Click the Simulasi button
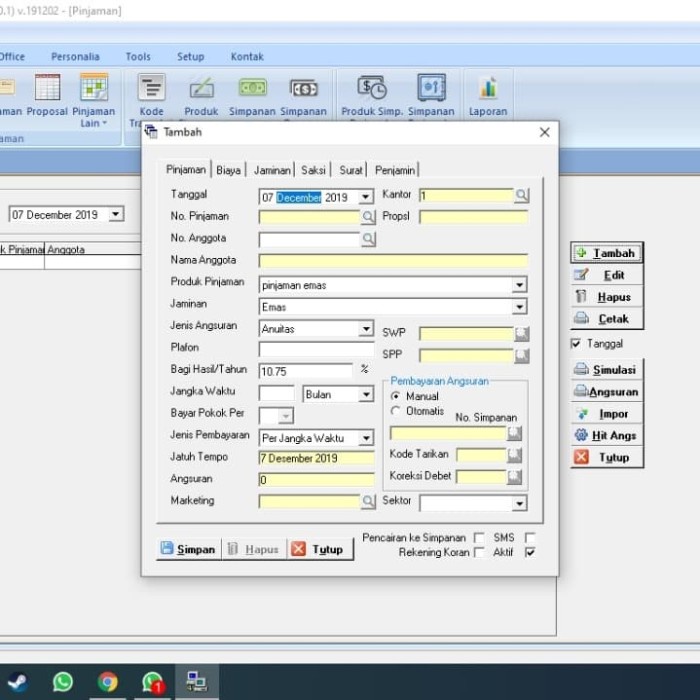Viewport: 700px width, 700px height. coord(607,370)
